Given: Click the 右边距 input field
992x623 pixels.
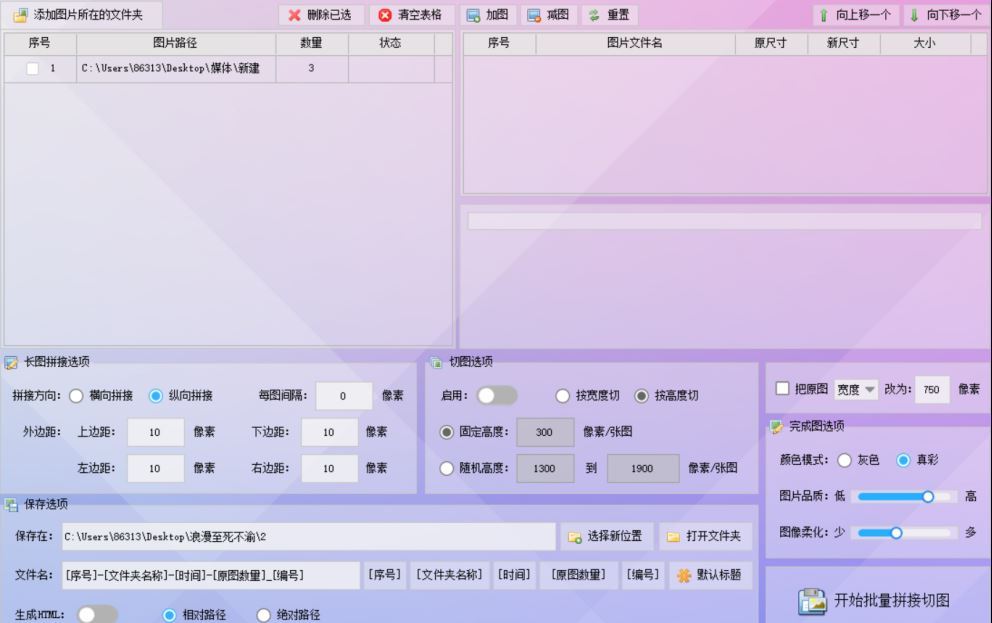Looking at the screenshot, I should tap(330, 469).
